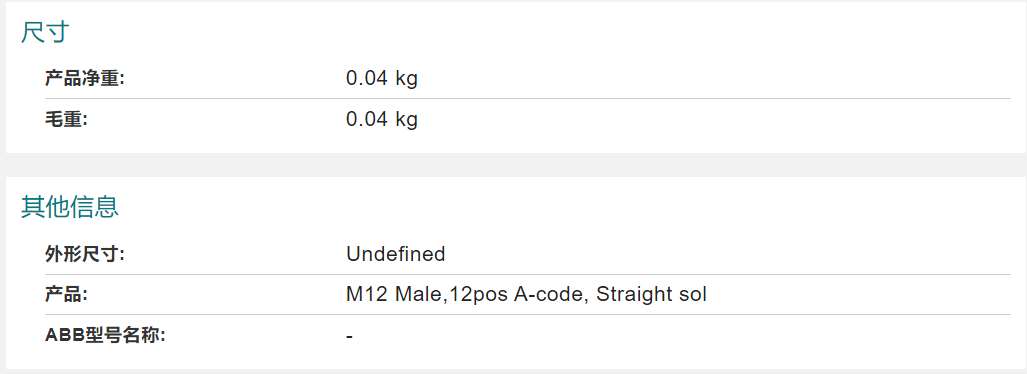This screenshot has width=1027, height=374.
Task: Click gray gap between 尺寸 and 其他信息 panels
Action: point(514,165)
